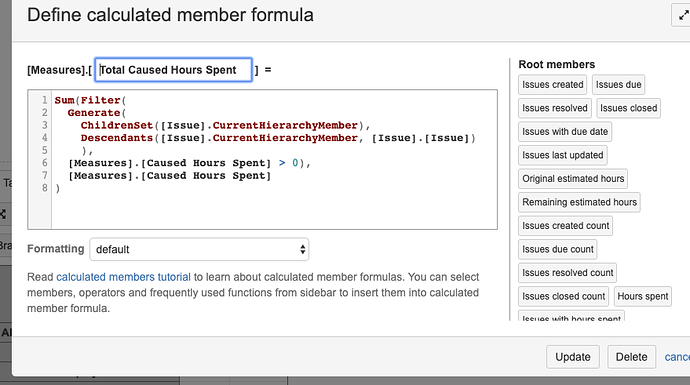Edit the Total Caused Hours Spent name field
The image size is (690, 385).
pos(173,70)
